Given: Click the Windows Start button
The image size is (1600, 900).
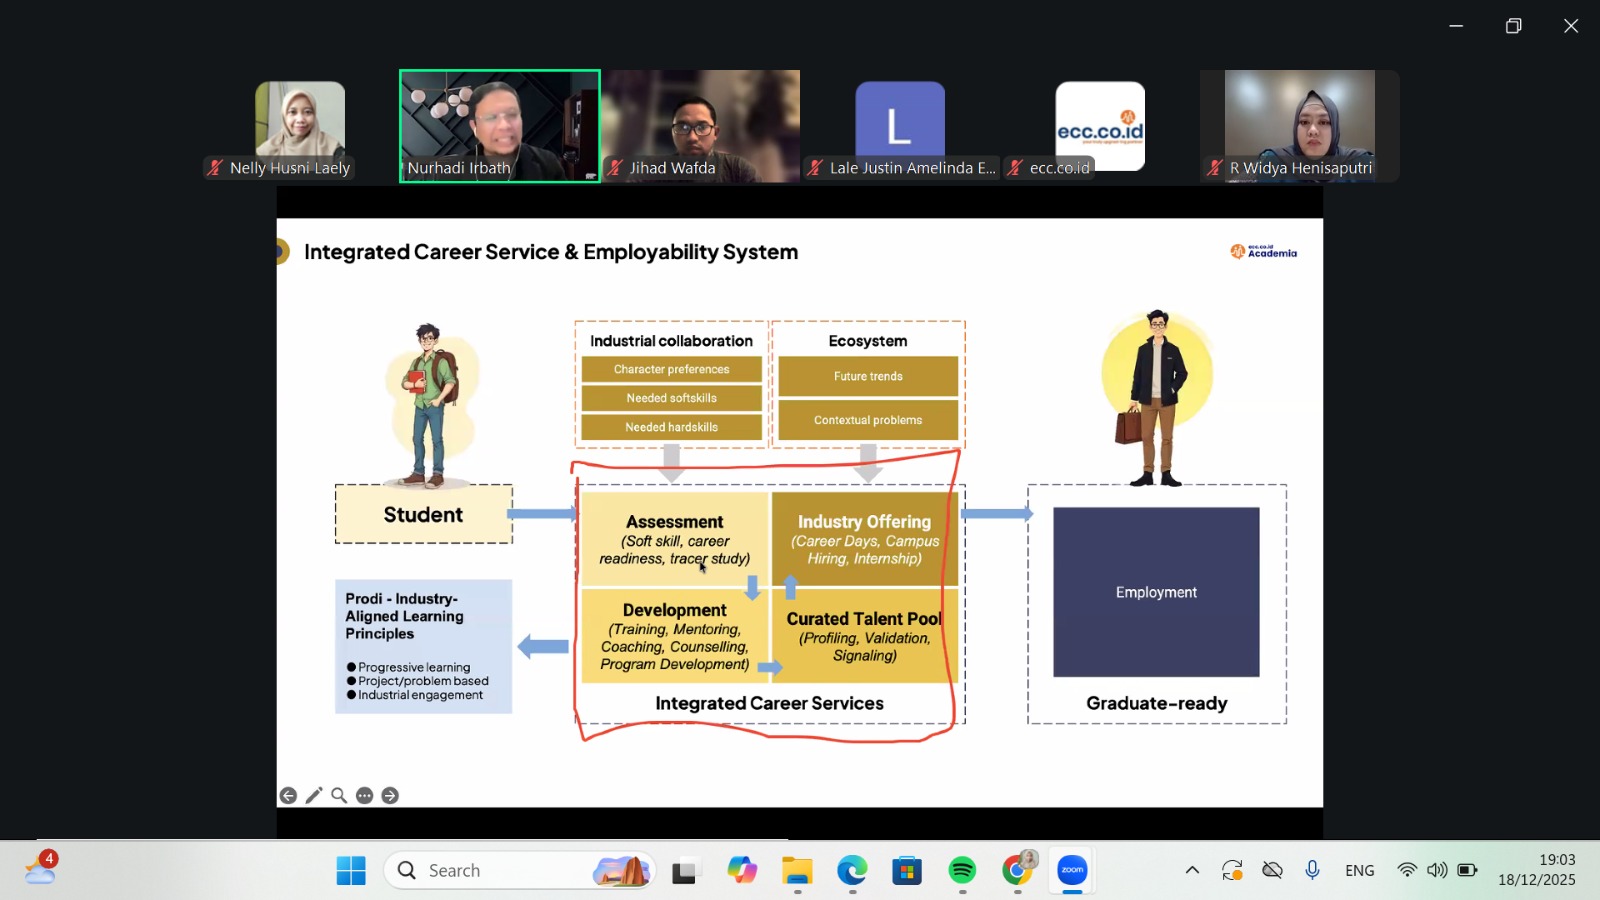Looking at the screenshot, I should 351,871.
